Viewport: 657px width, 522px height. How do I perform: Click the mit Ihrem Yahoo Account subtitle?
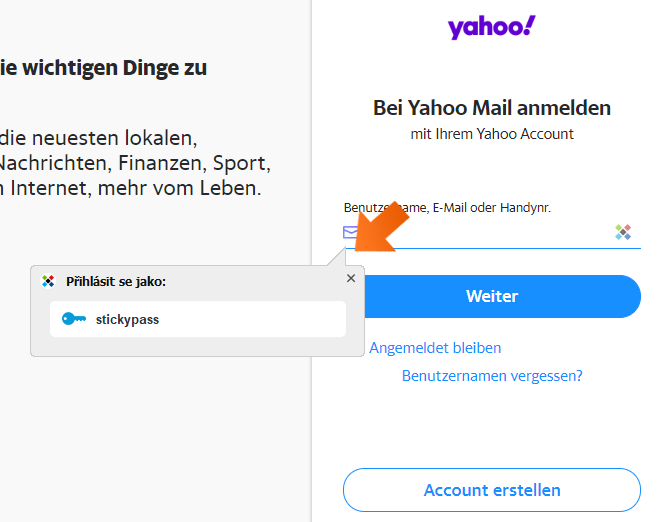492,134
